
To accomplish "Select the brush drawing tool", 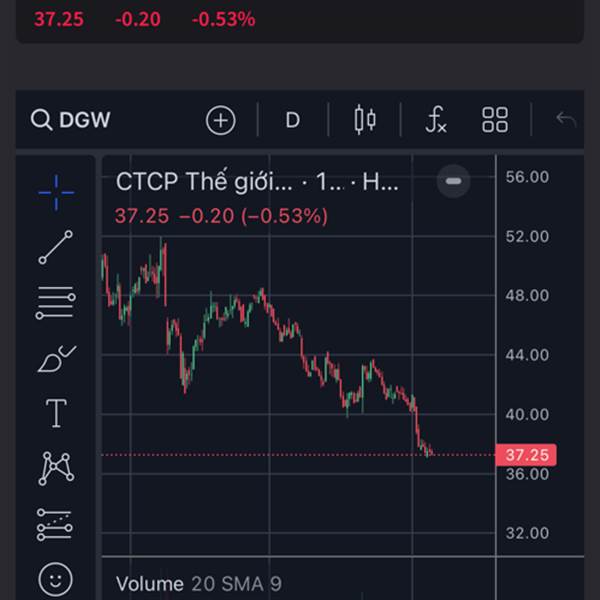I will [x=56, y=357].
